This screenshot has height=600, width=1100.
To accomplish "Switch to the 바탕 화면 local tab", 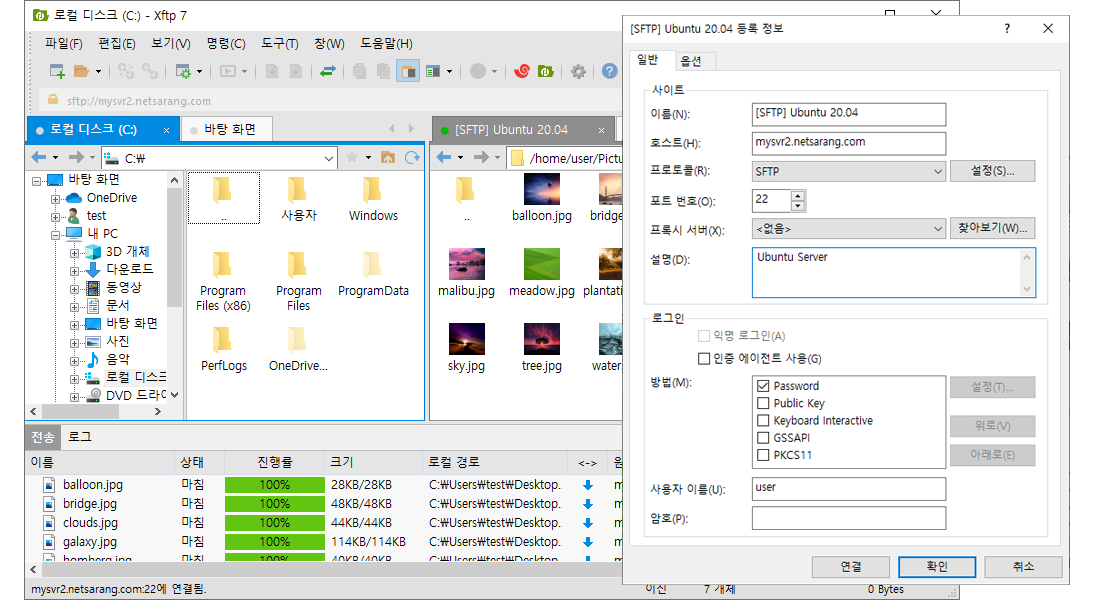I will point(229,129).
